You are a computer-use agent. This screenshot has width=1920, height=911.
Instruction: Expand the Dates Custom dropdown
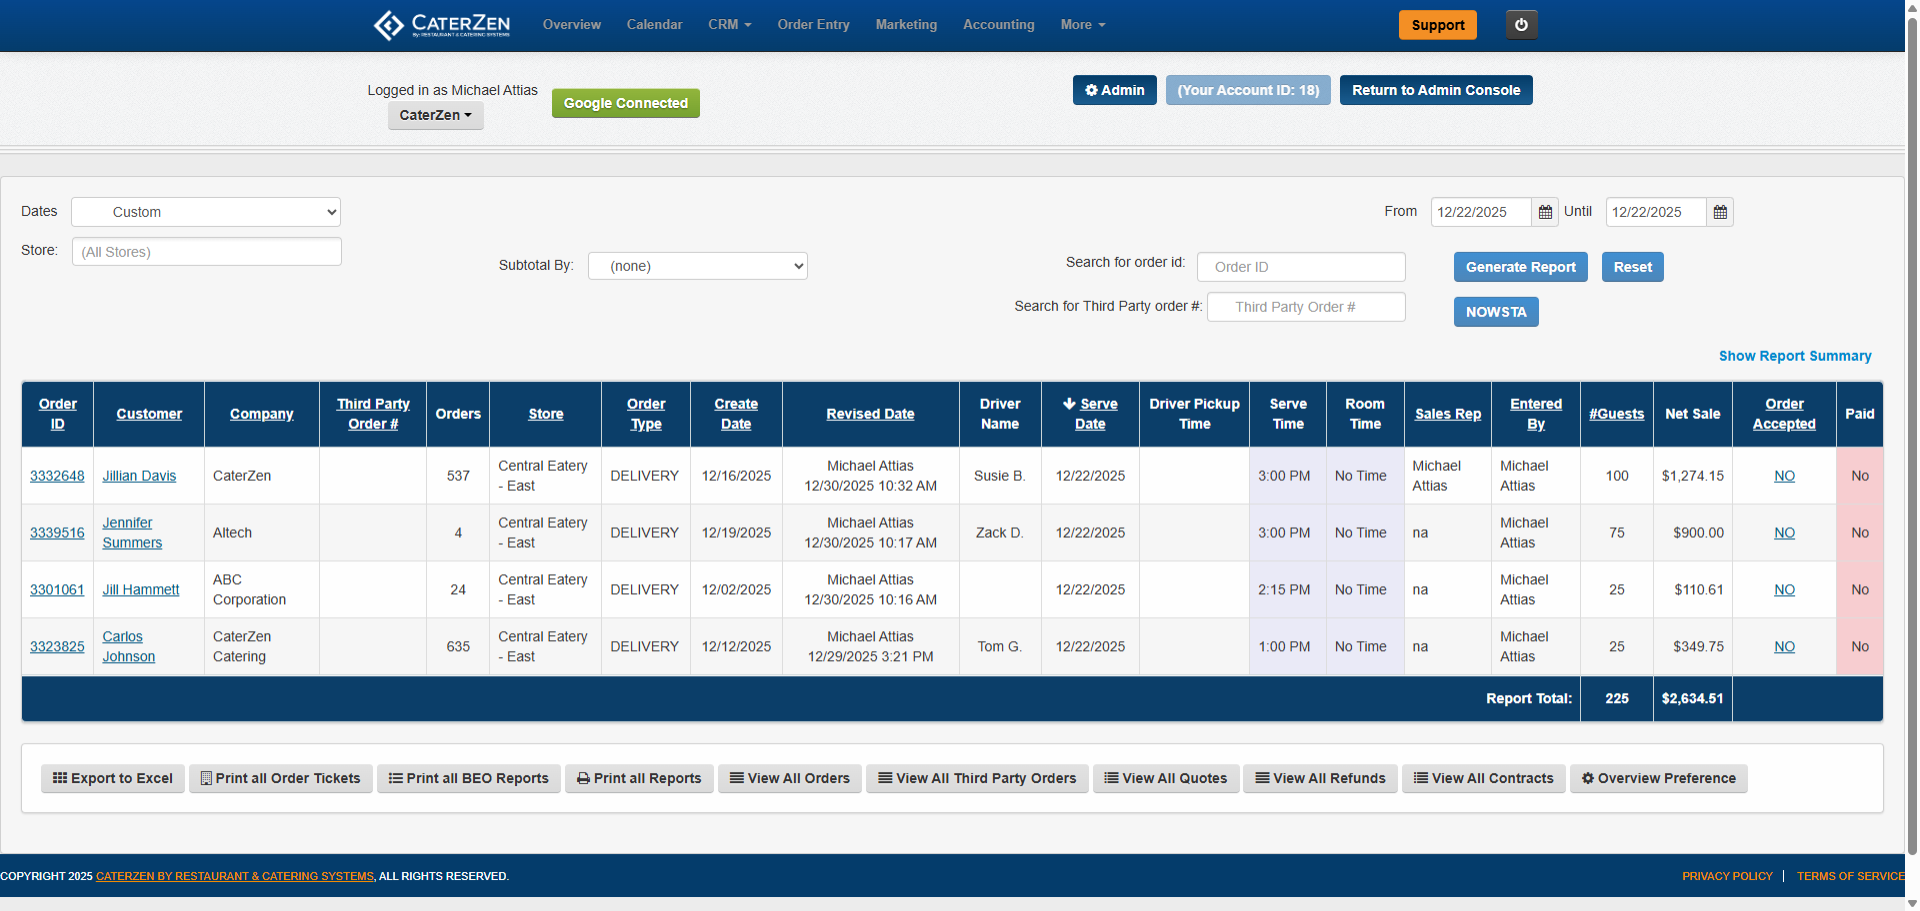pos(206,212)
